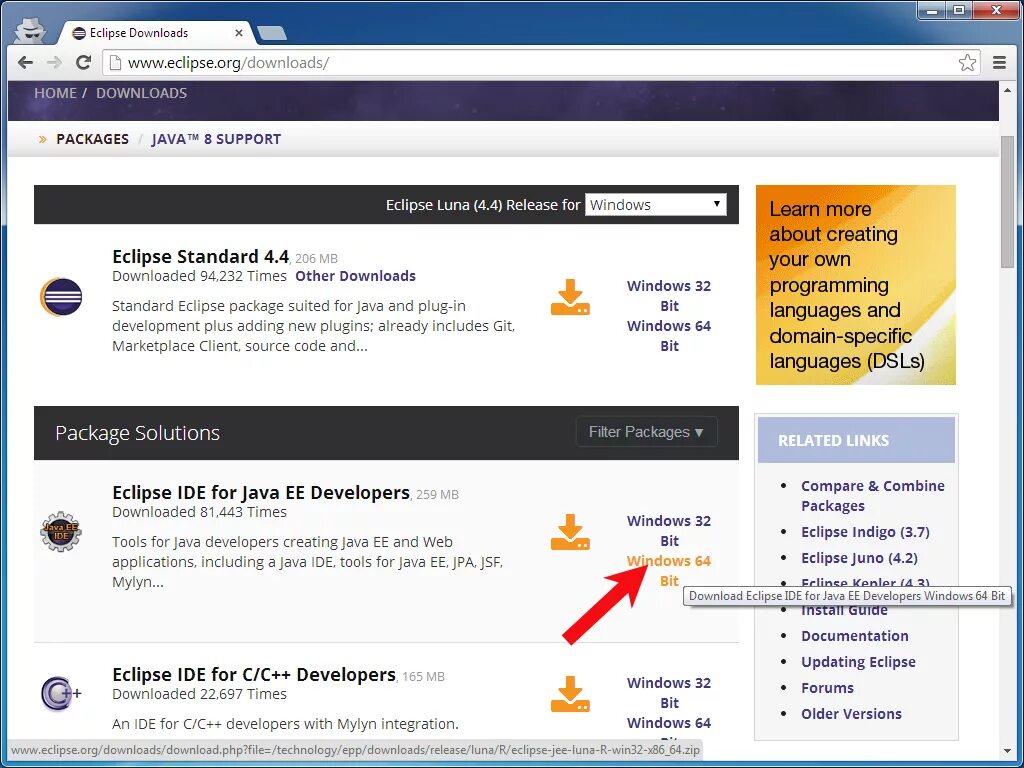
Task: Open Updating Eclipse link
Action: point(858,662)
